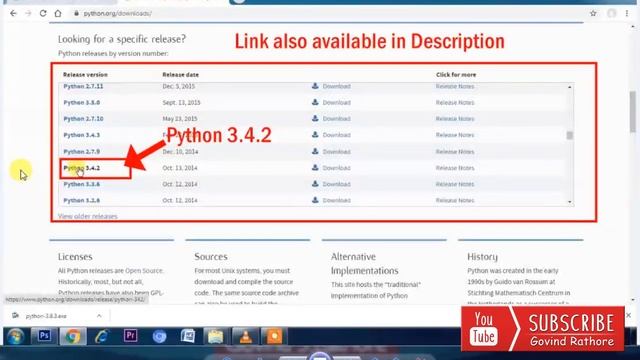Open Release Notes for Python 3.5.0

(x=455, y=102)
